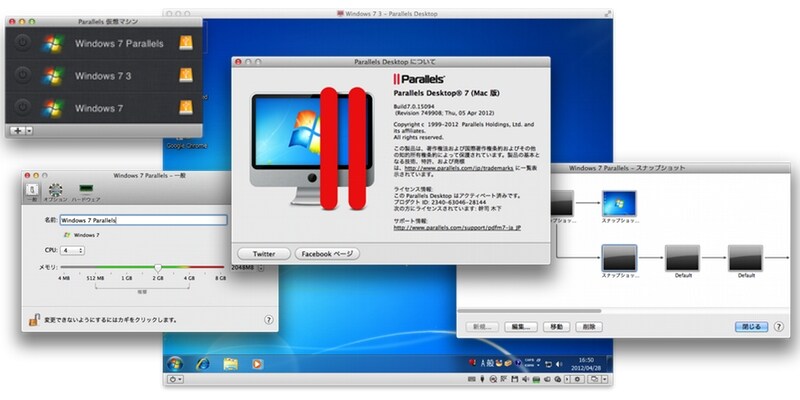Click the lock icon to prevent changes
800x400 pixels.
click(34, 320)
